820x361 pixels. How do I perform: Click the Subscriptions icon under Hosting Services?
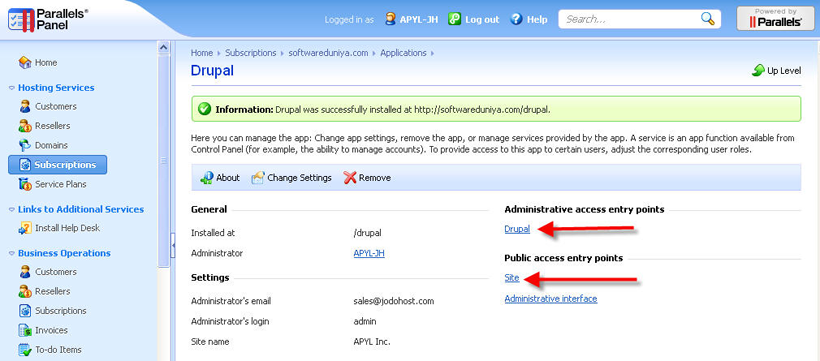pos(25,165)
